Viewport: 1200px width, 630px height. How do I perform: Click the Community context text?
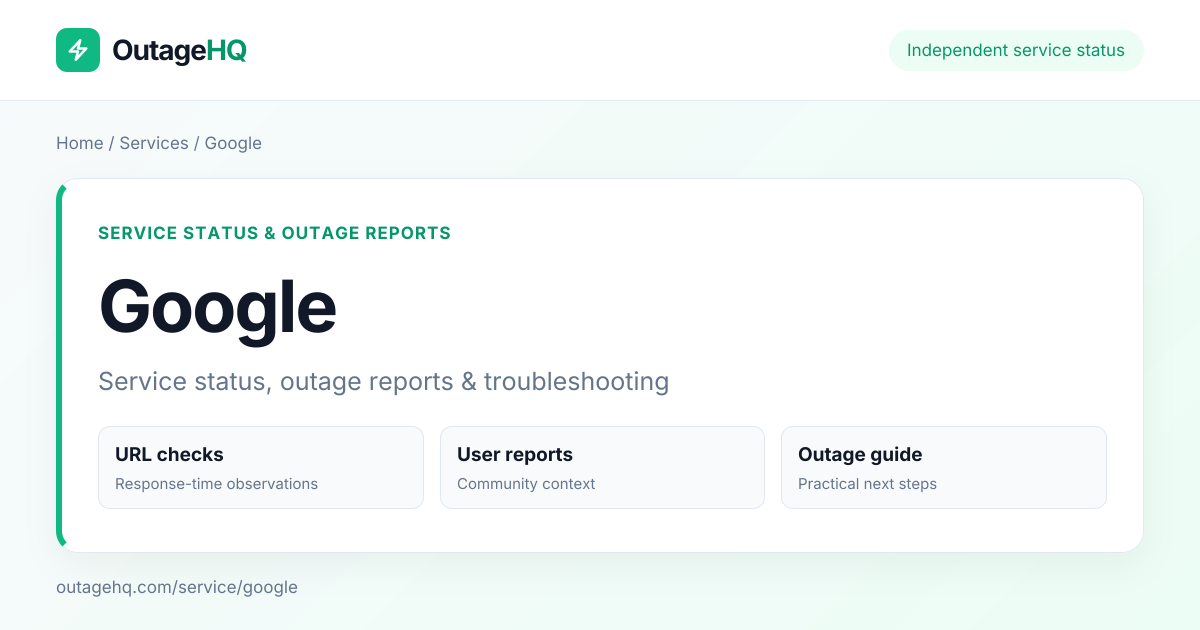[526, 484]
